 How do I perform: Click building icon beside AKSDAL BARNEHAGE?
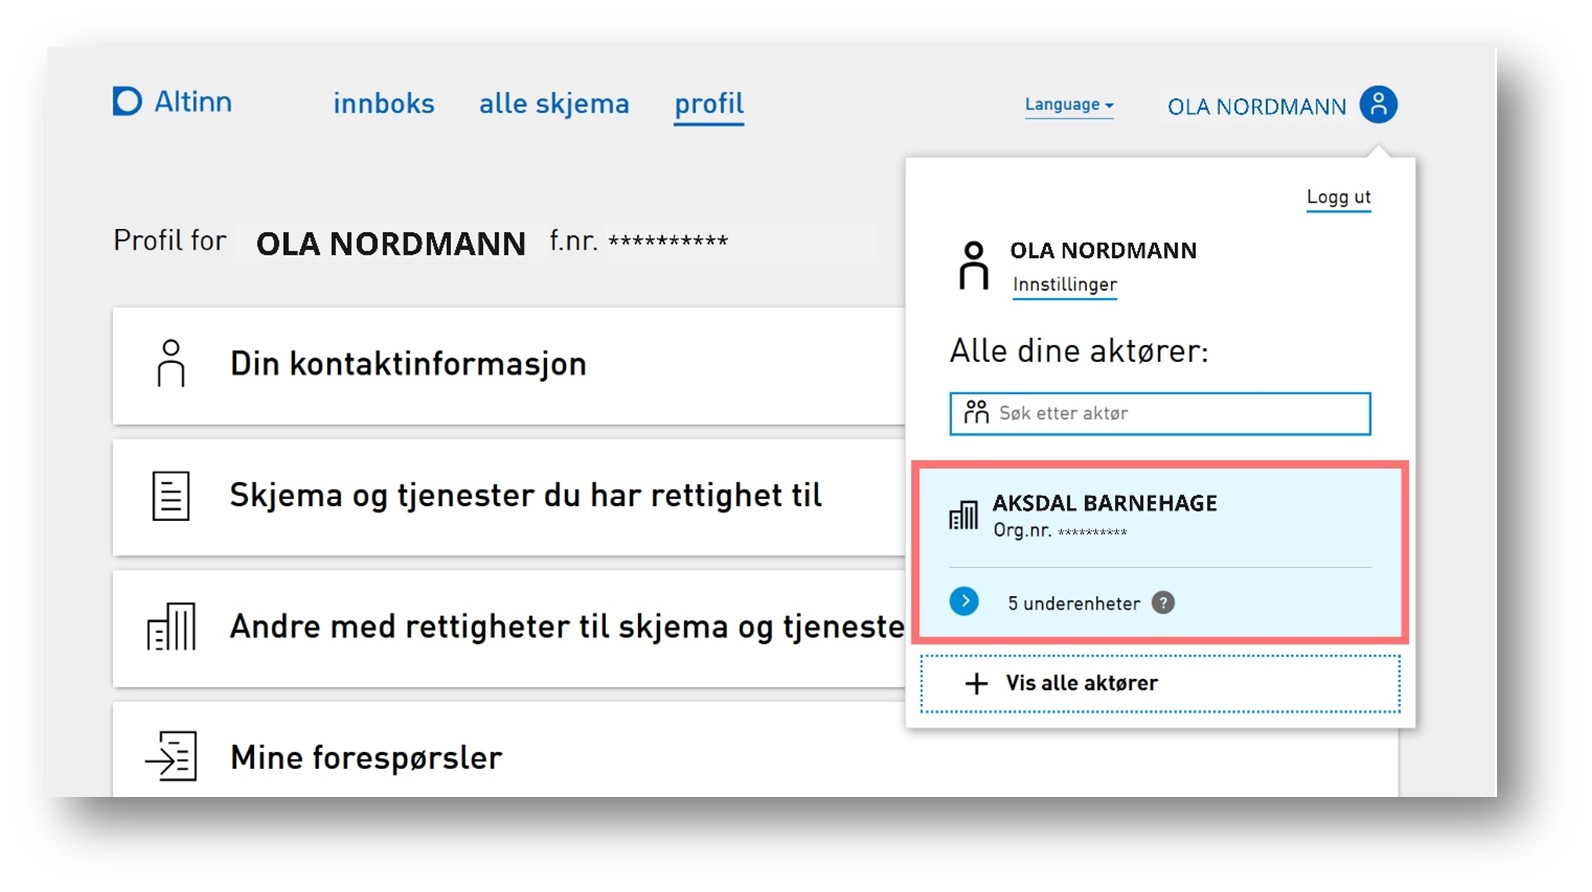[x=963, y=516]
